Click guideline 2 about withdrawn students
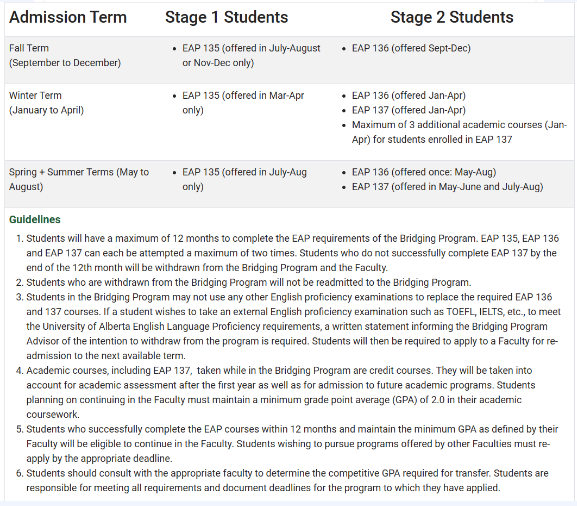The image size is (577, 506). [249, 283]
